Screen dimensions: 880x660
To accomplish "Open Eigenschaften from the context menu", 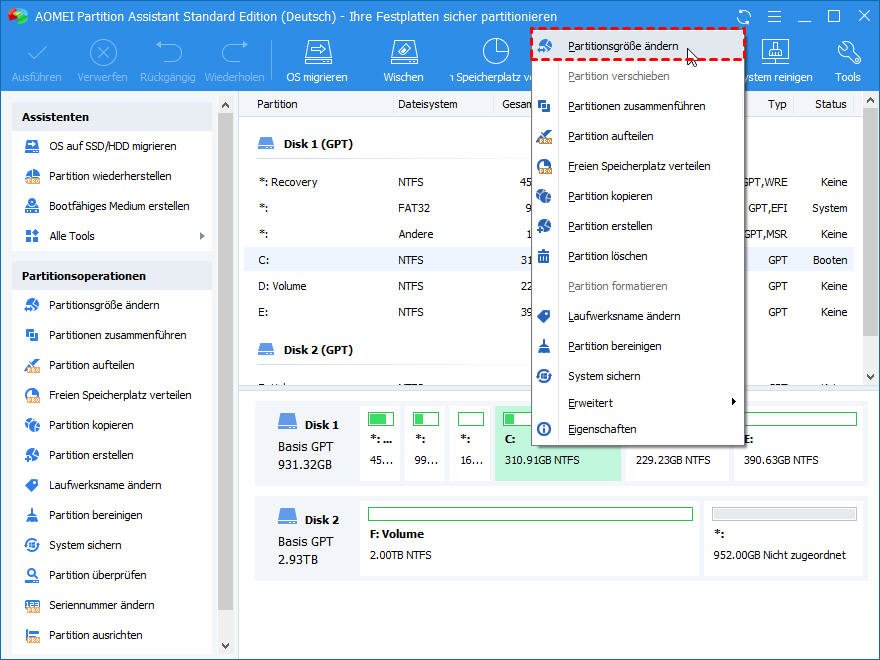I will [638, 429].
